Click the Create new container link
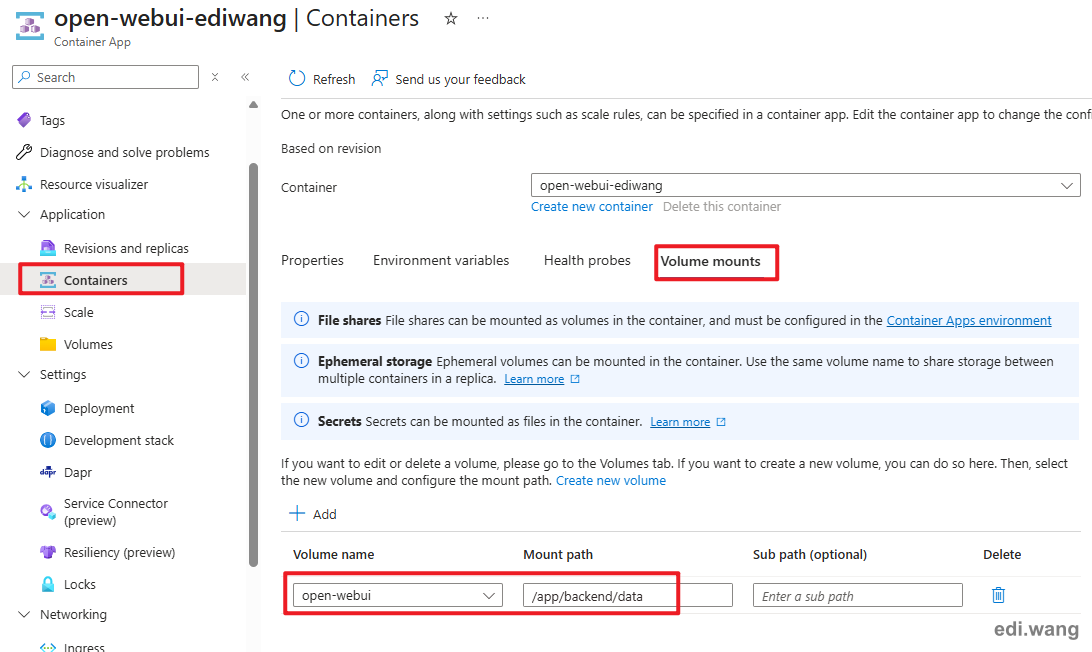1092x652 pixels. [x=592, y=207]
